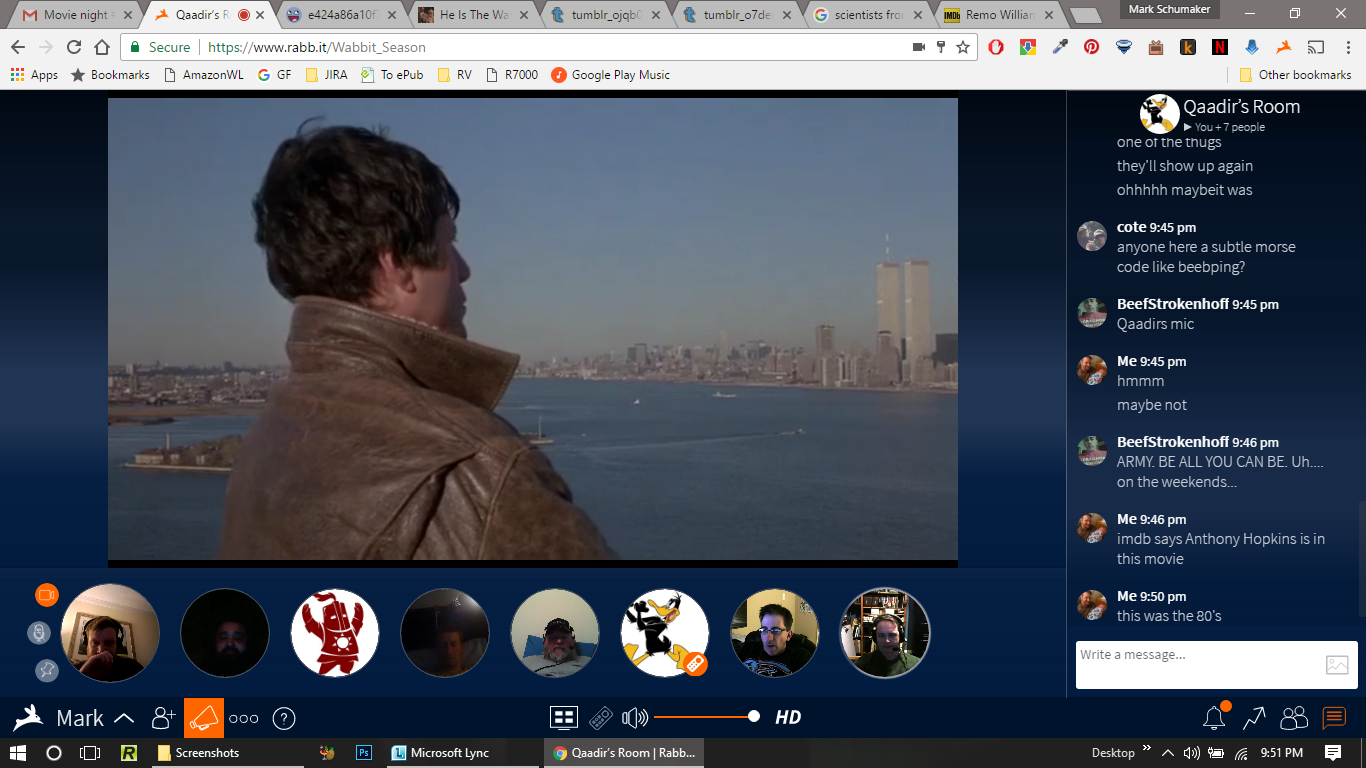Toggle the chat panel icon

tap(1334, 717)
